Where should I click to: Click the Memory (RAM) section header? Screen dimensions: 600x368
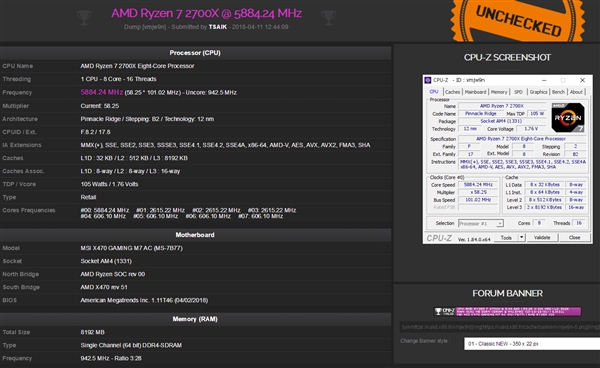pyautogui.click(x=195, y=319)
